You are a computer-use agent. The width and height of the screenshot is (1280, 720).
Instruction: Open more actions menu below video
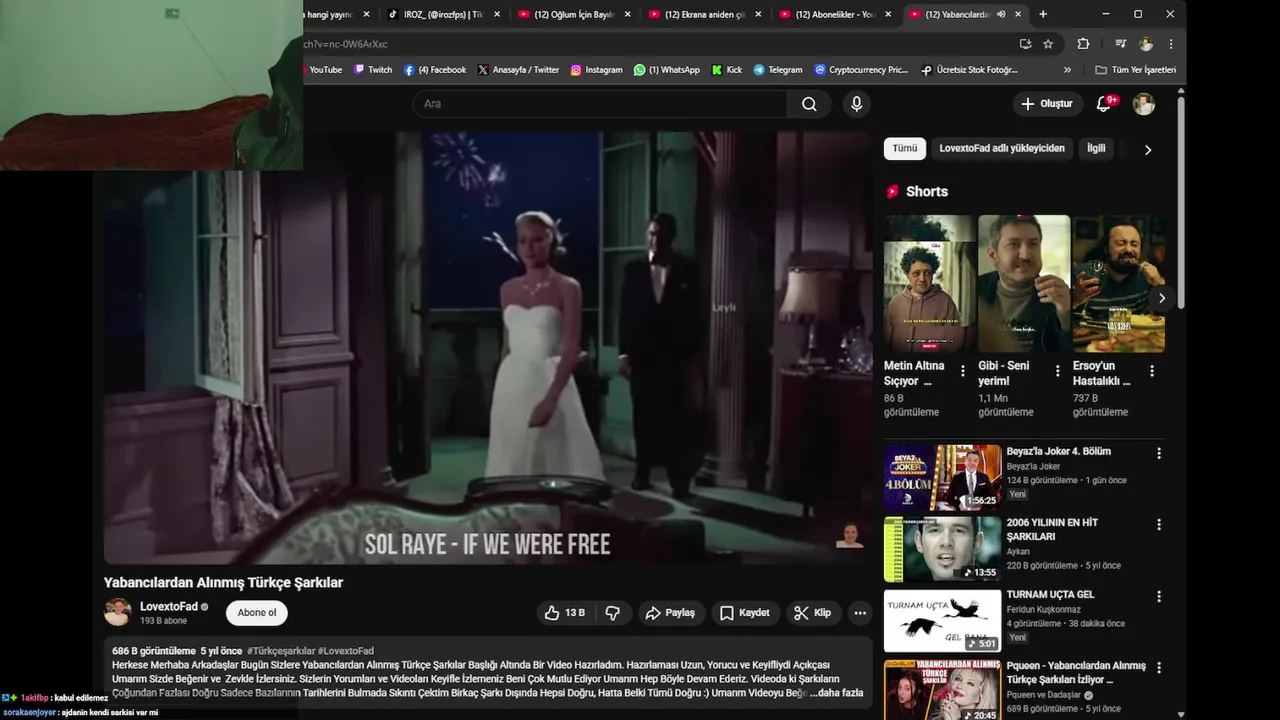[x=860, y=613]
